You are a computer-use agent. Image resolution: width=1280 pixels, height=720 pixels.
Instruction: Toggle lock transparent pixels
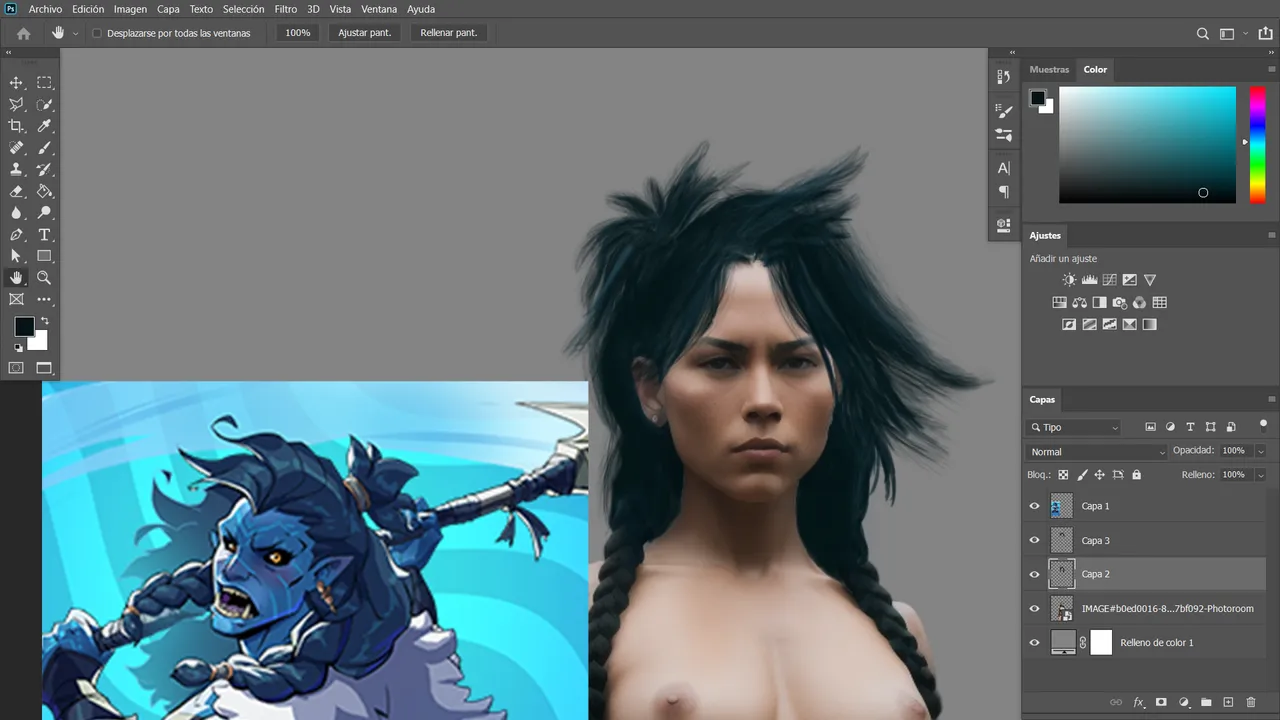point(1063,475)
